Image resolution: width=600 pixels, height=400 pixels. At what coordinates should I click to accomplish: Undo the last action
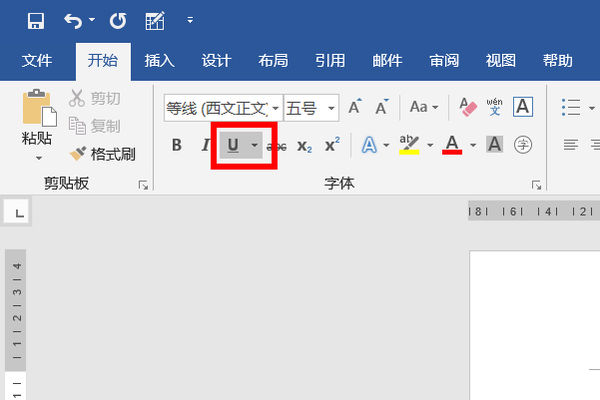(x=73, y=21)
